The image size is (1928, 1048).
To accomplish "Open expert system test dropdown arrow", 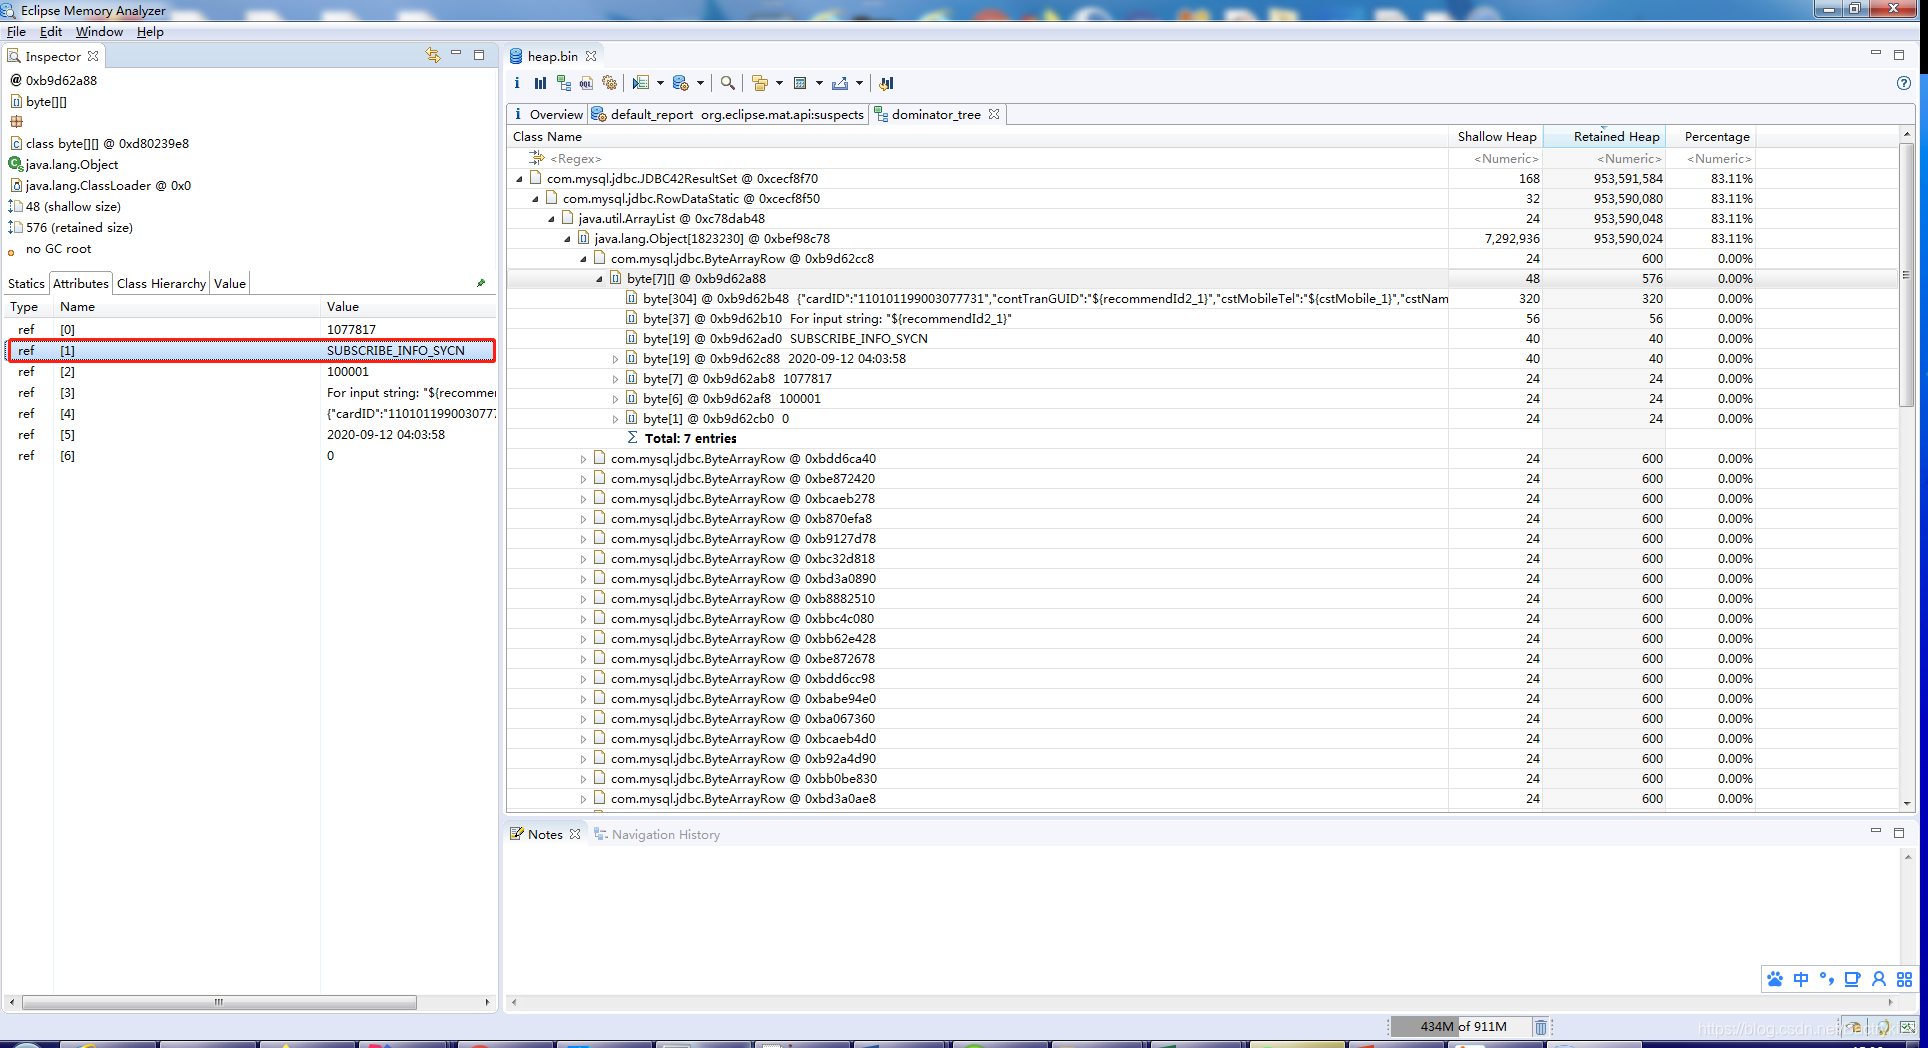I will 660,83.
